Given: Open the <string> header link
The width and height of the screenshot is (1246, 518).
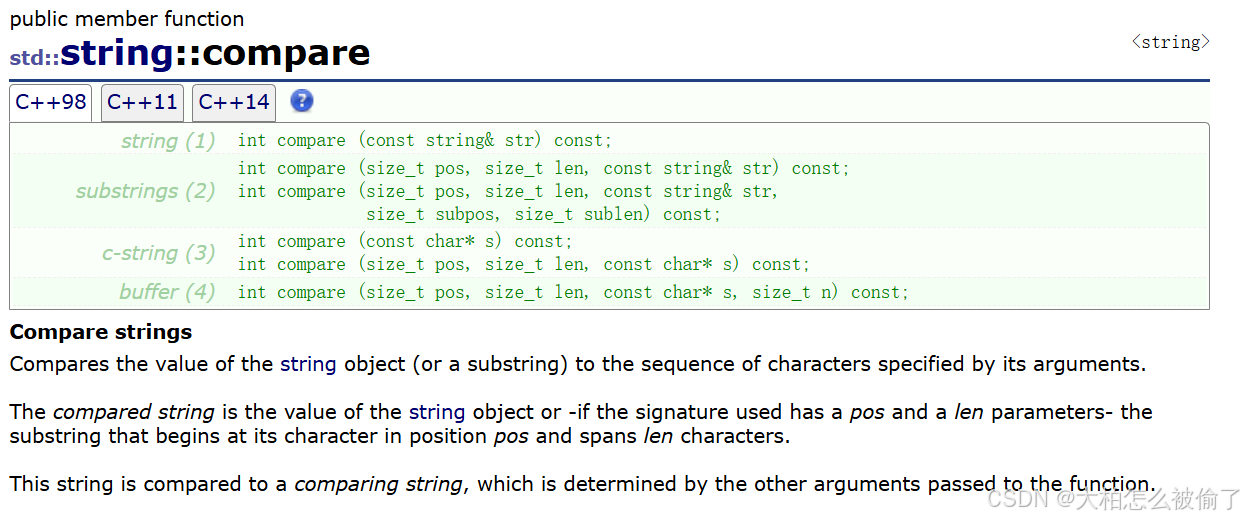Looking at the screenshot, I should 1170,42.
